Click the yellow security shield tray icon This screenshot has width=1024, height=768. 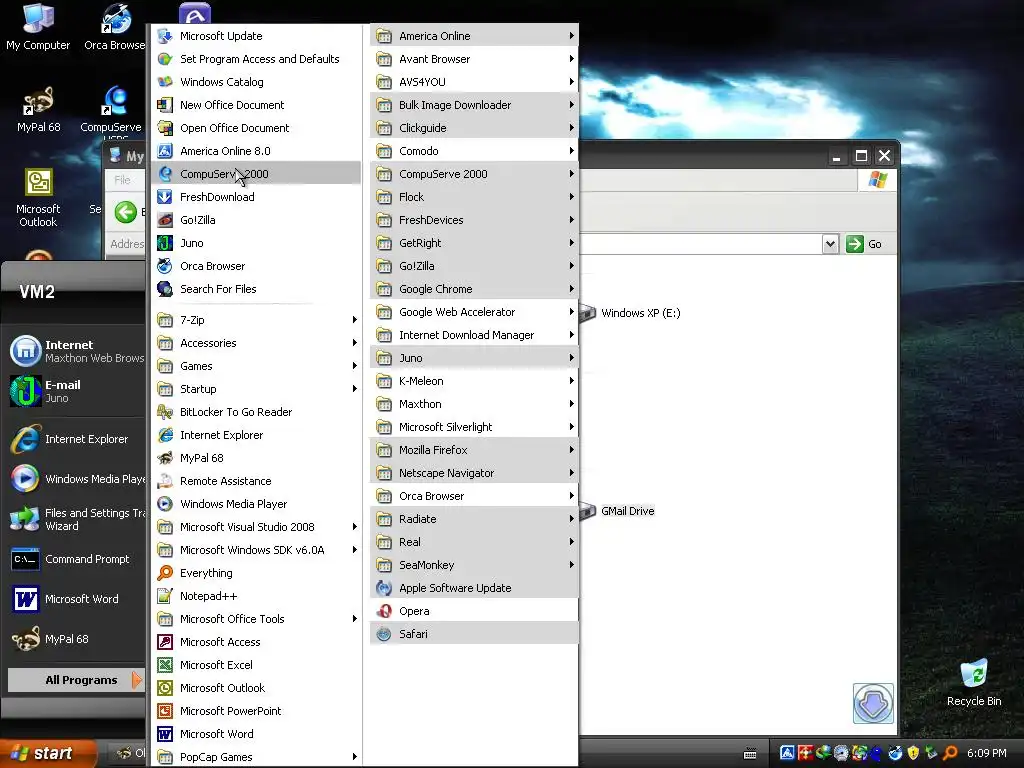pos(913,753)
